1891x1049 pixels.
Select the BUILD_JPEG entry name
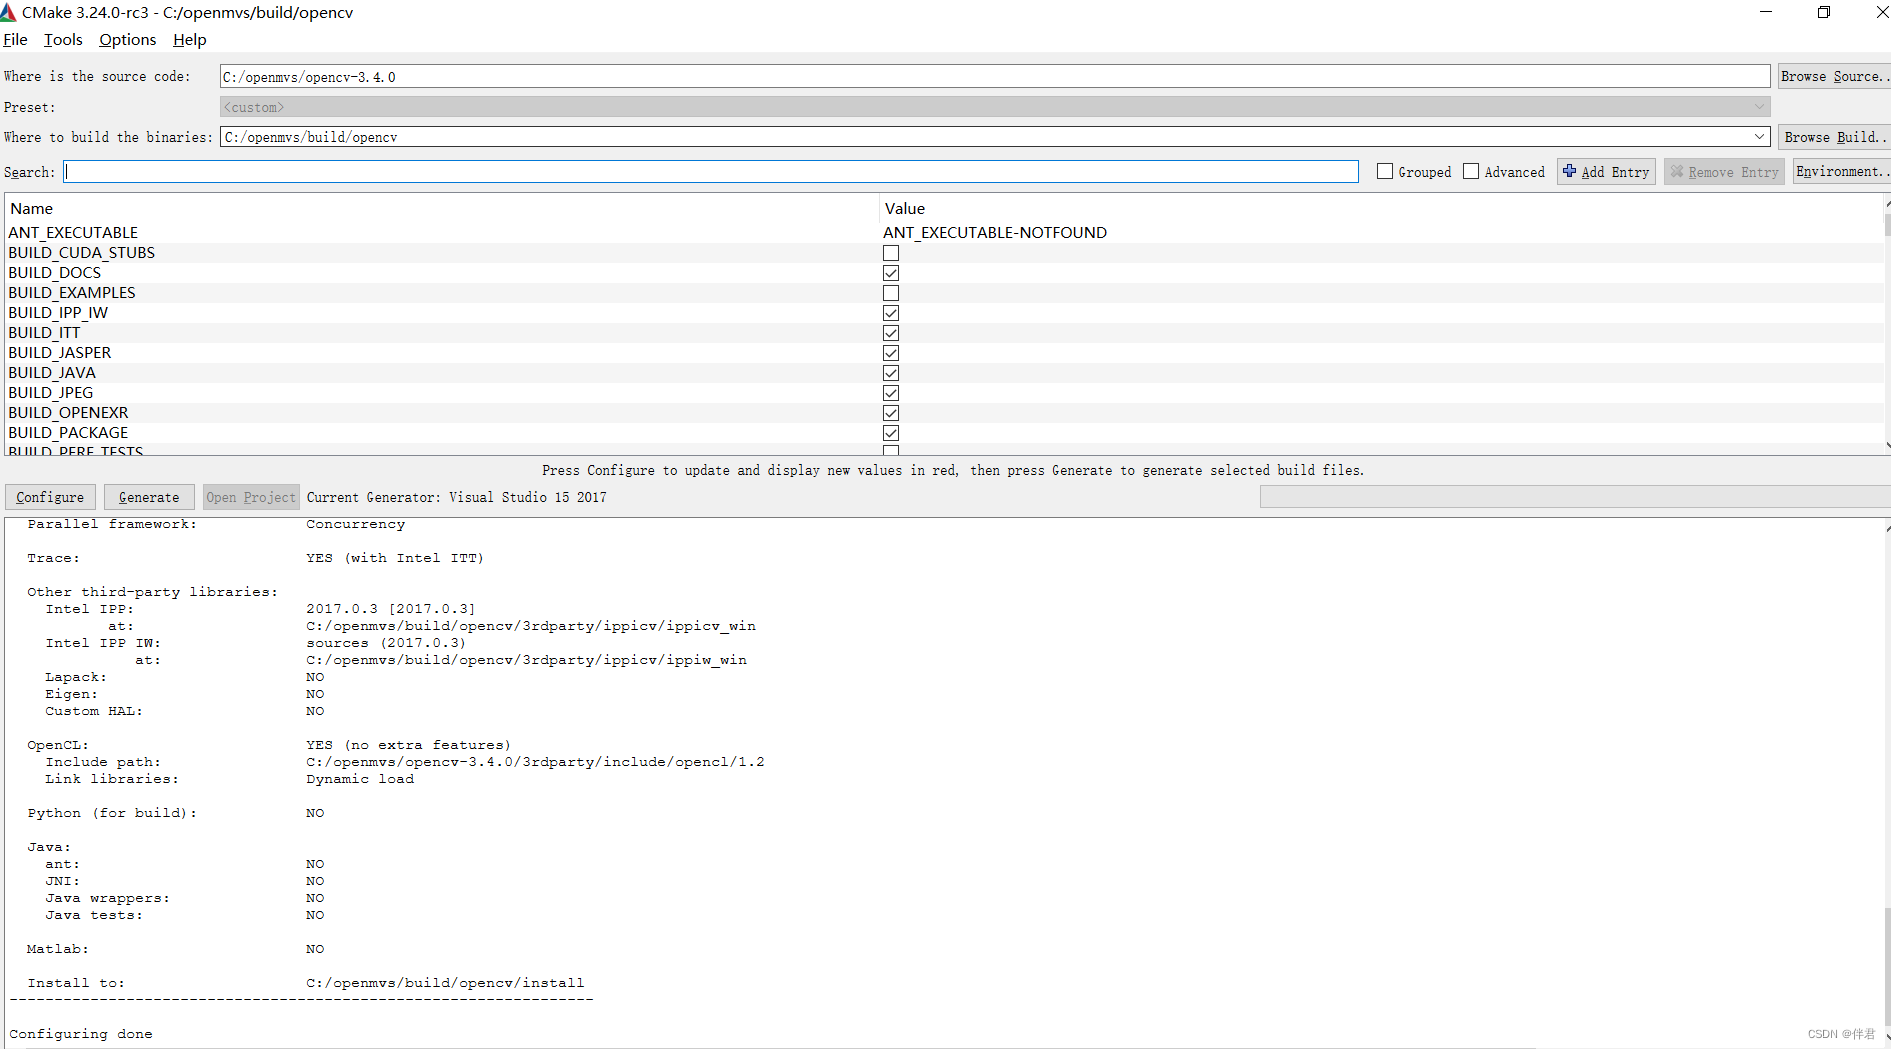[x=51, y=393]
